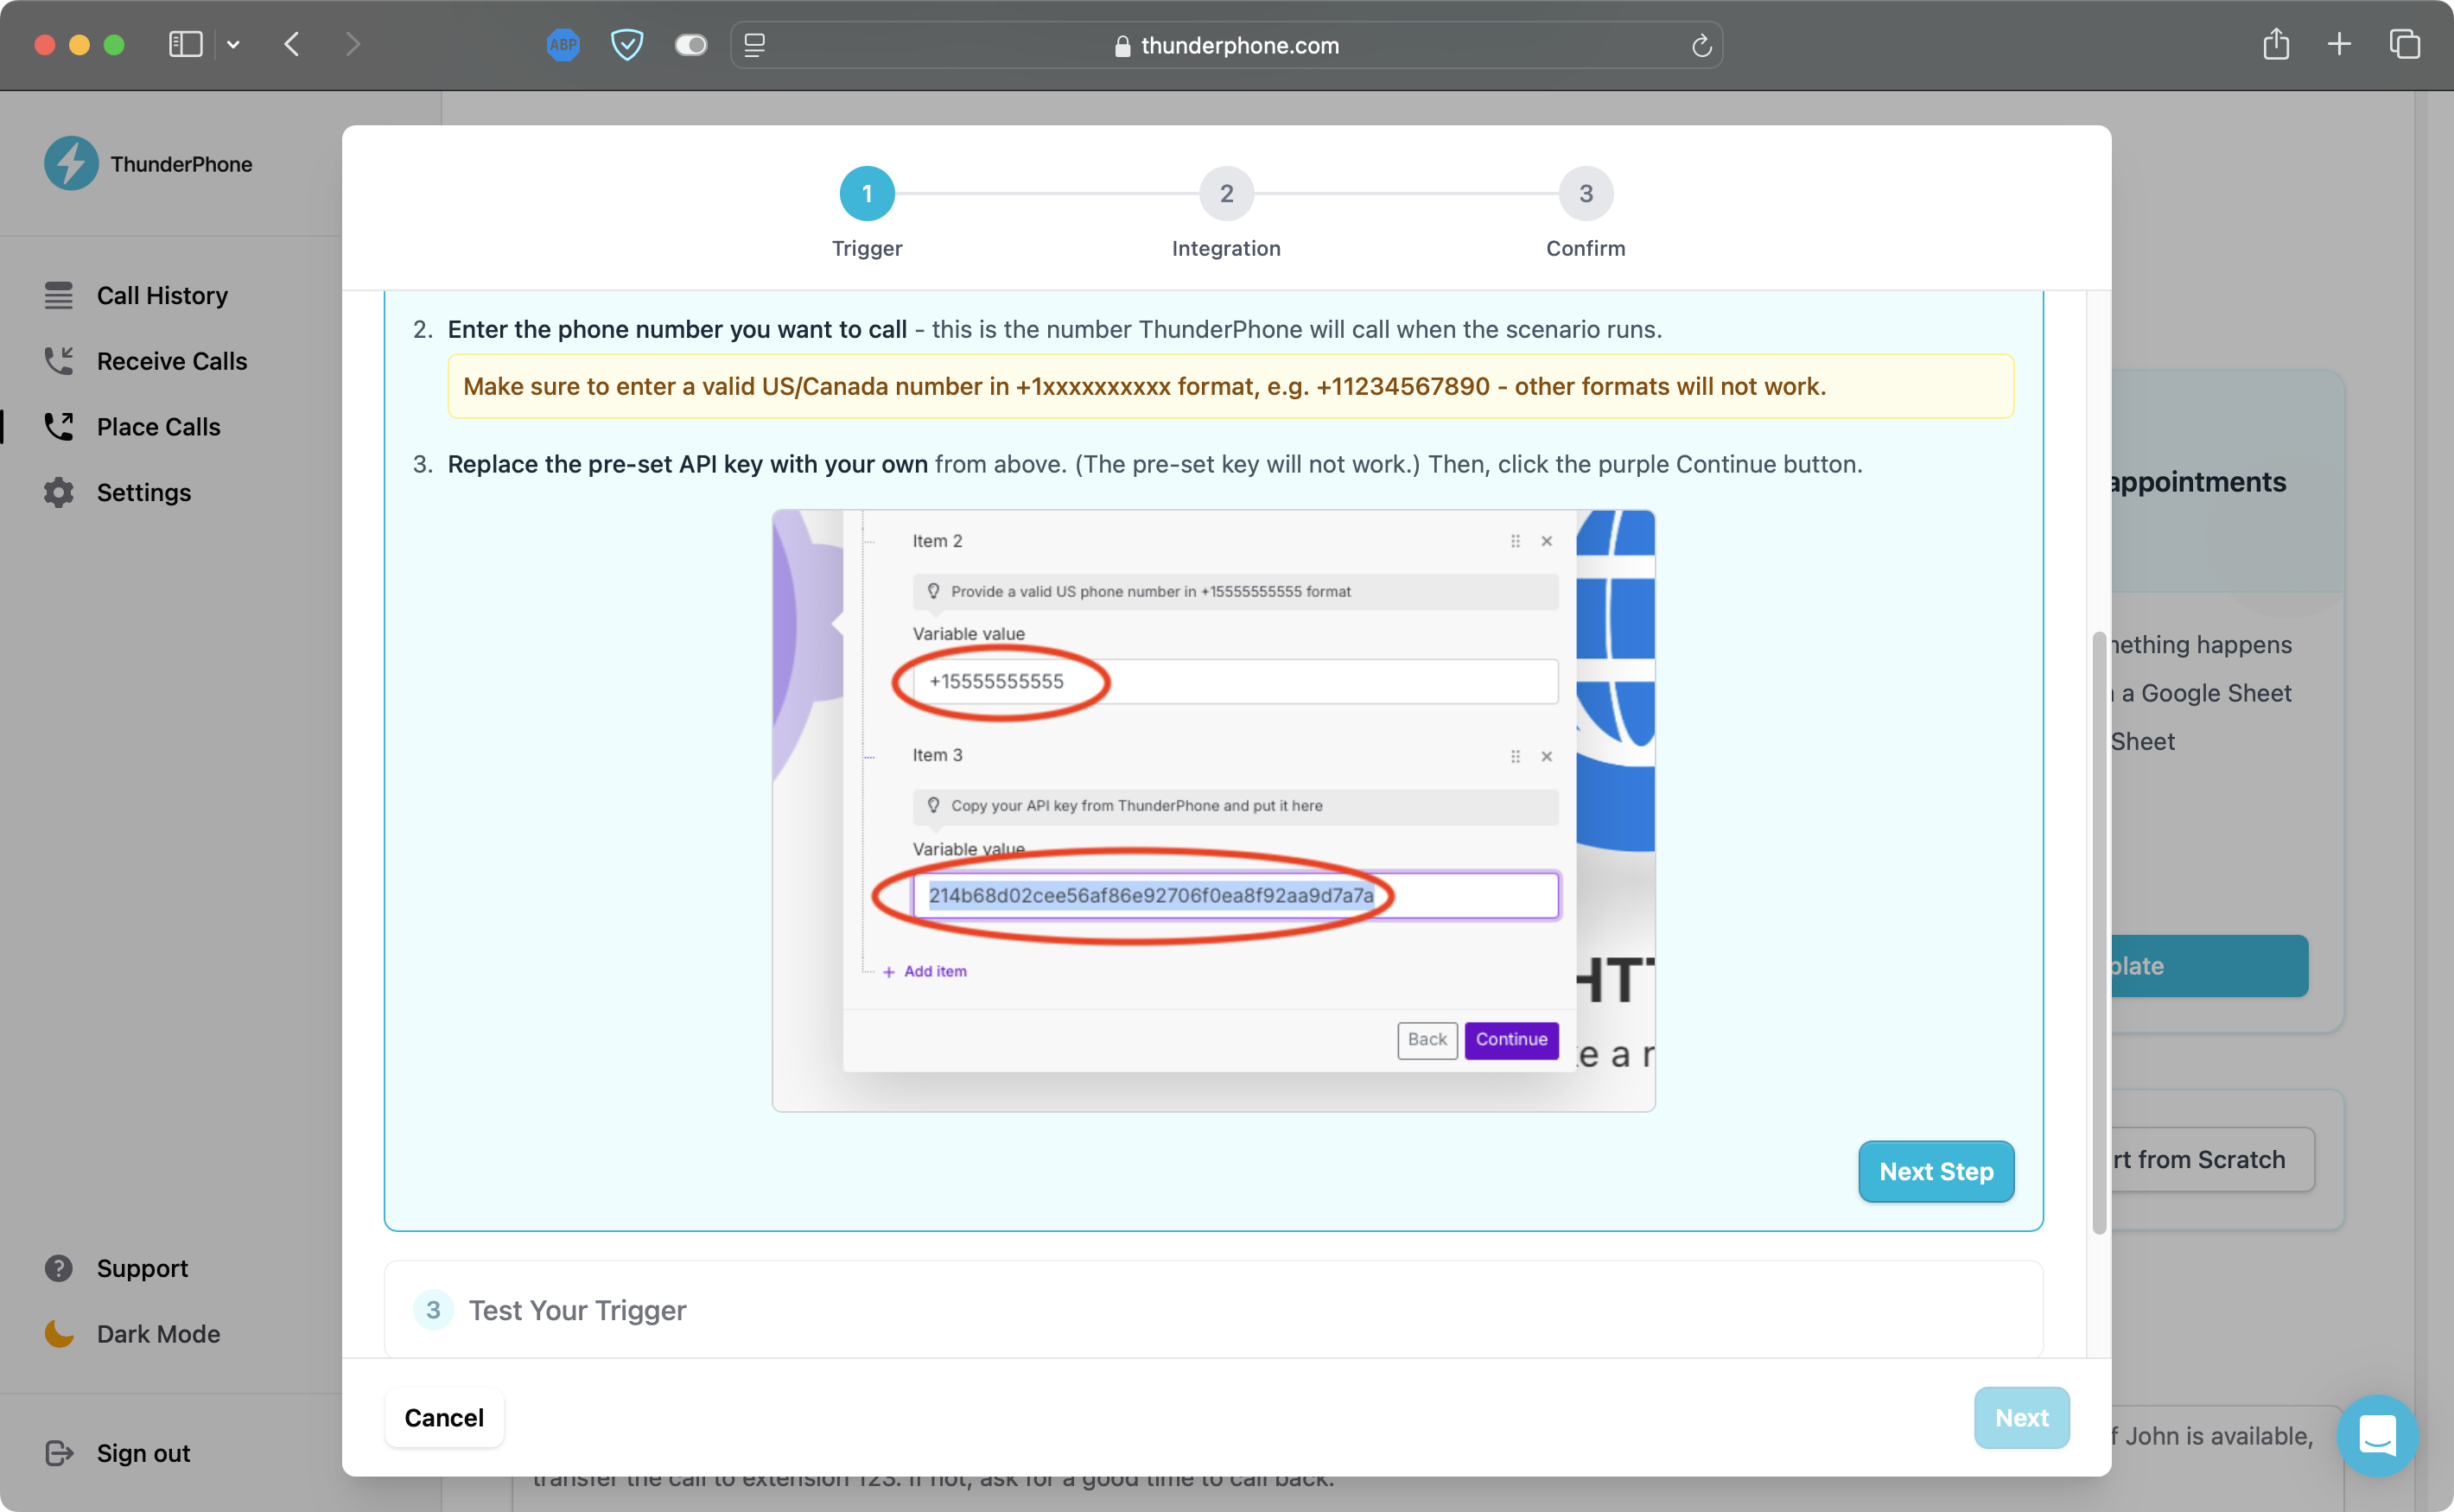Click 'Start from Scratch' button in background page

pos(2213,1159)
